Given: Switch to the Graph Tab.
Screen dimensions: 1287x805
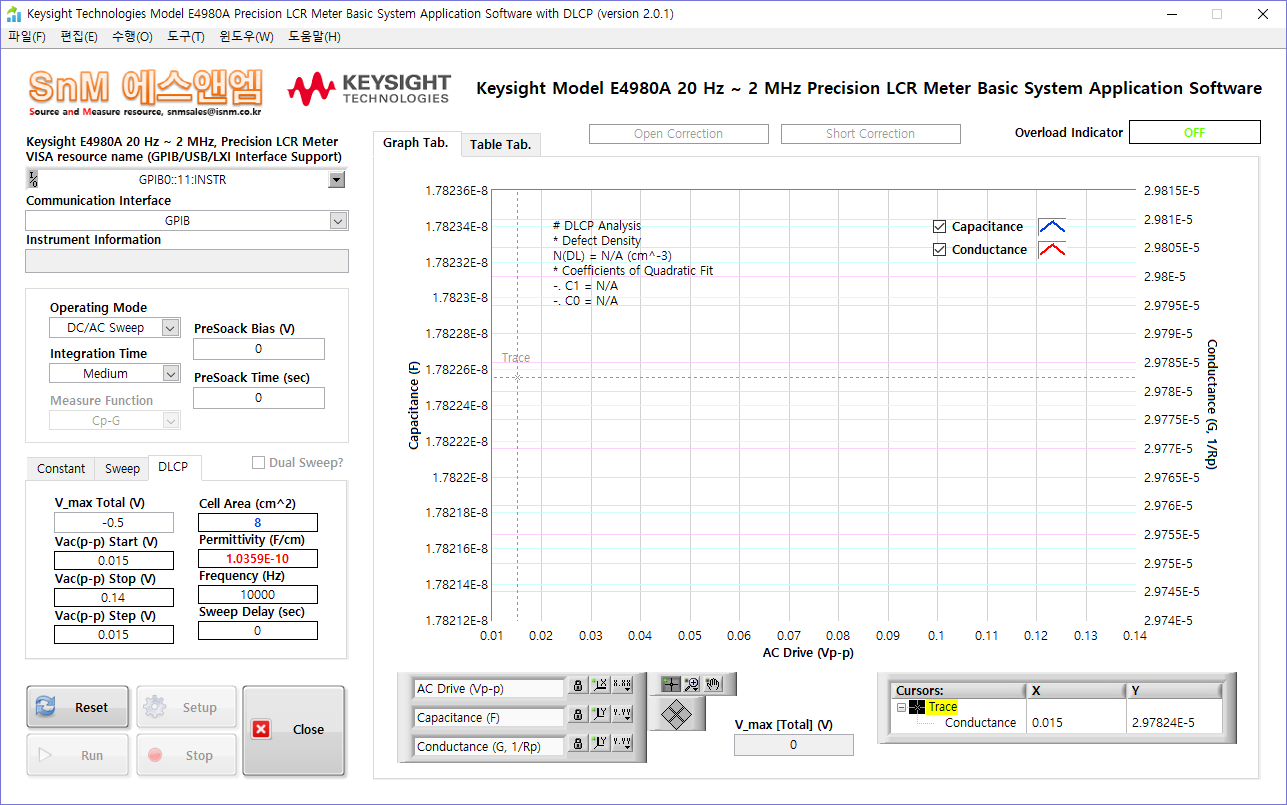Looking at the screenshot, I should point(416,143).
